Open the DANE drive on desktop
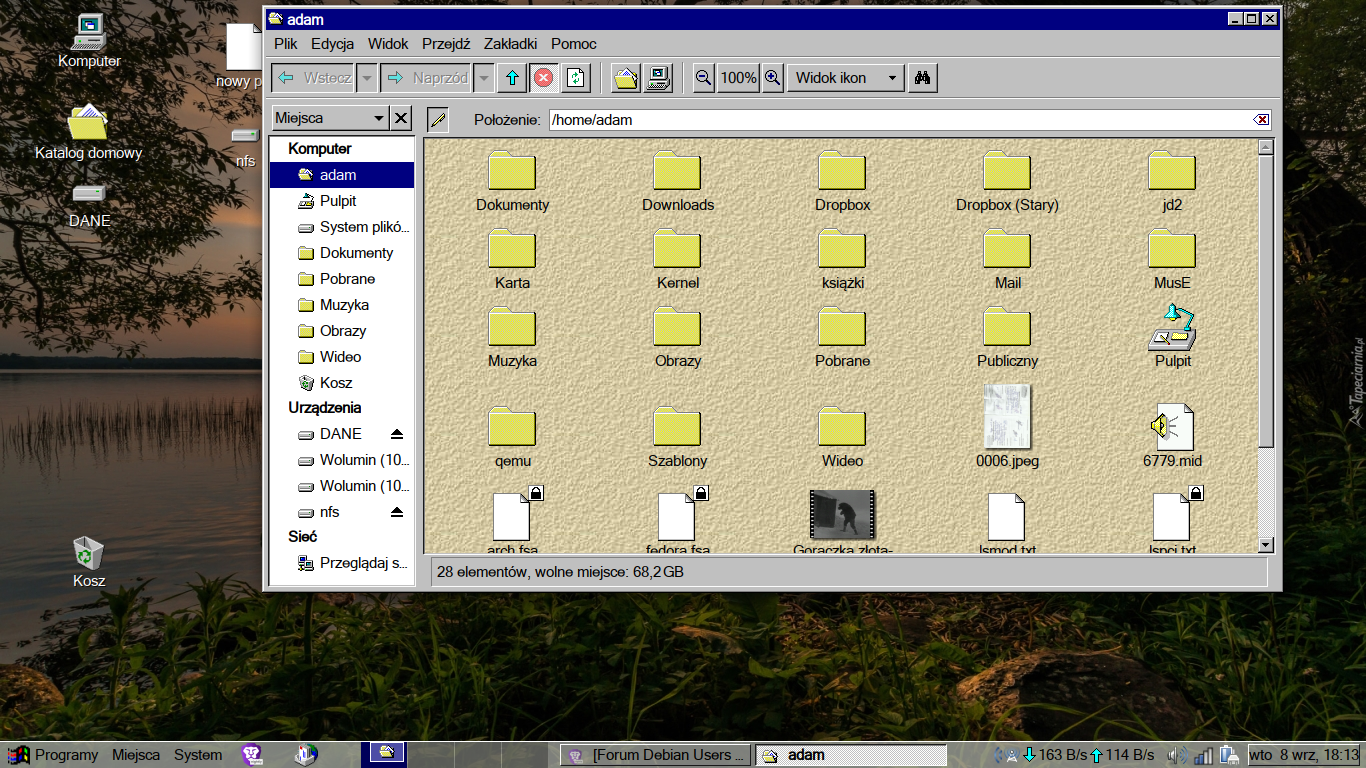The height and width of the screenshot is (768, 1366). [x=89, y=206]
